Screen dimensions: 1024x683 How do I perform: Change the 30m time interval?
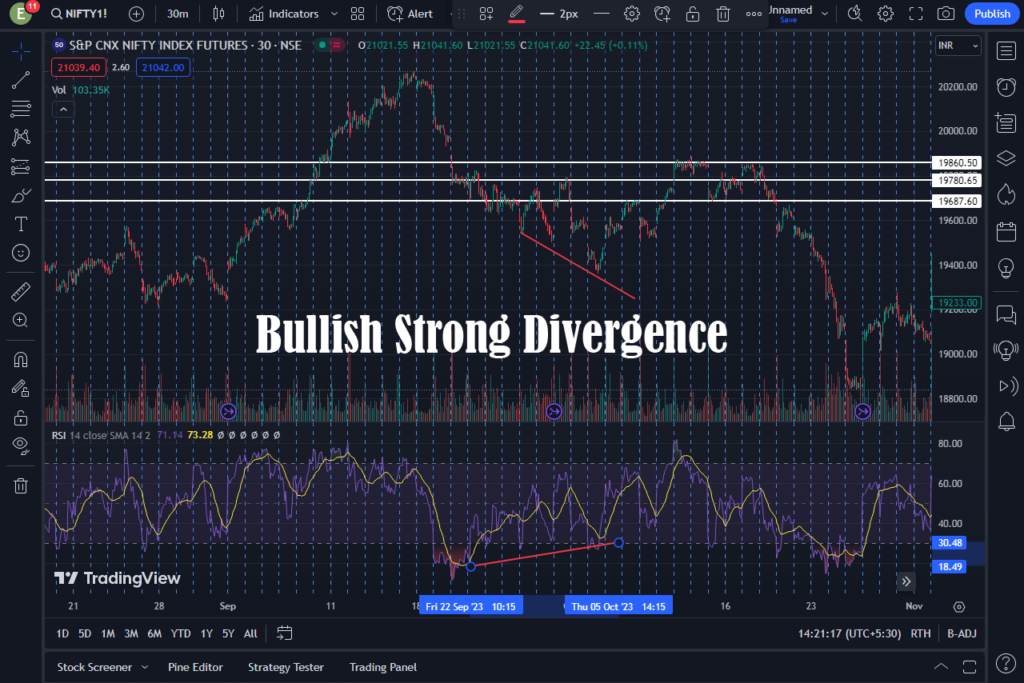point(178,14)
